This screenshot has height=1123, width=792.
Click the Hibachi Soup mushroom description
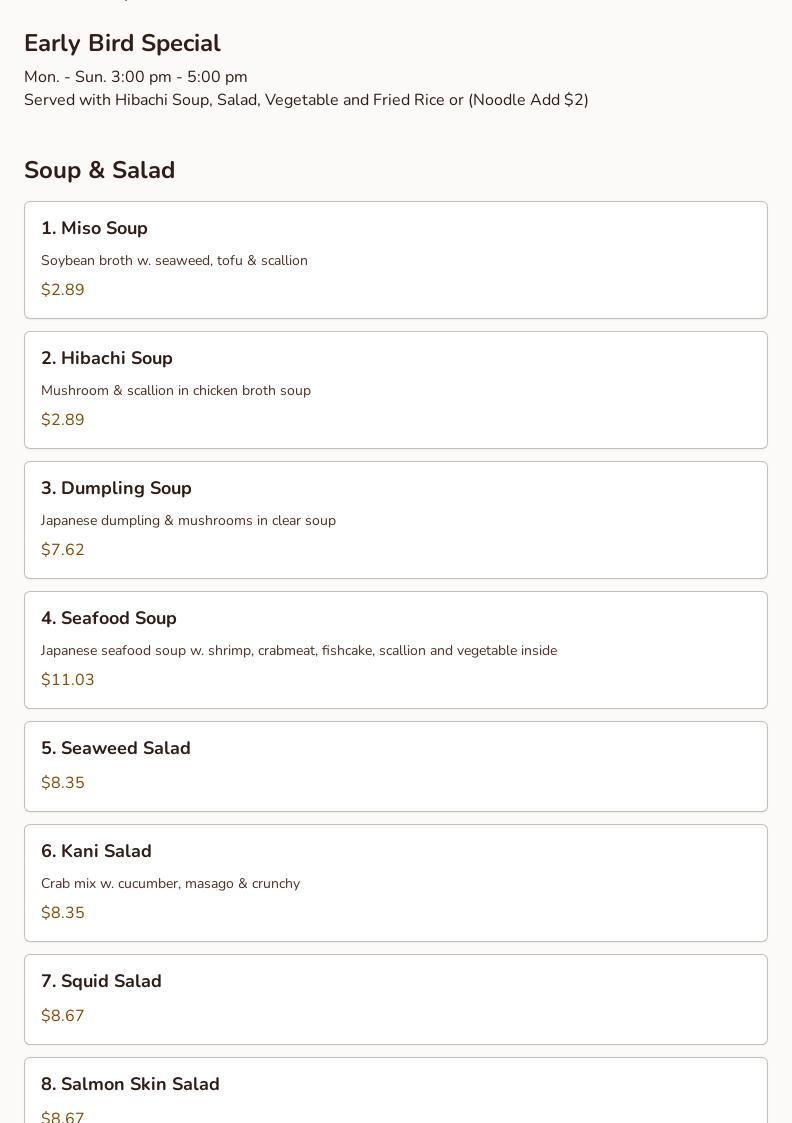click(176, 391)
